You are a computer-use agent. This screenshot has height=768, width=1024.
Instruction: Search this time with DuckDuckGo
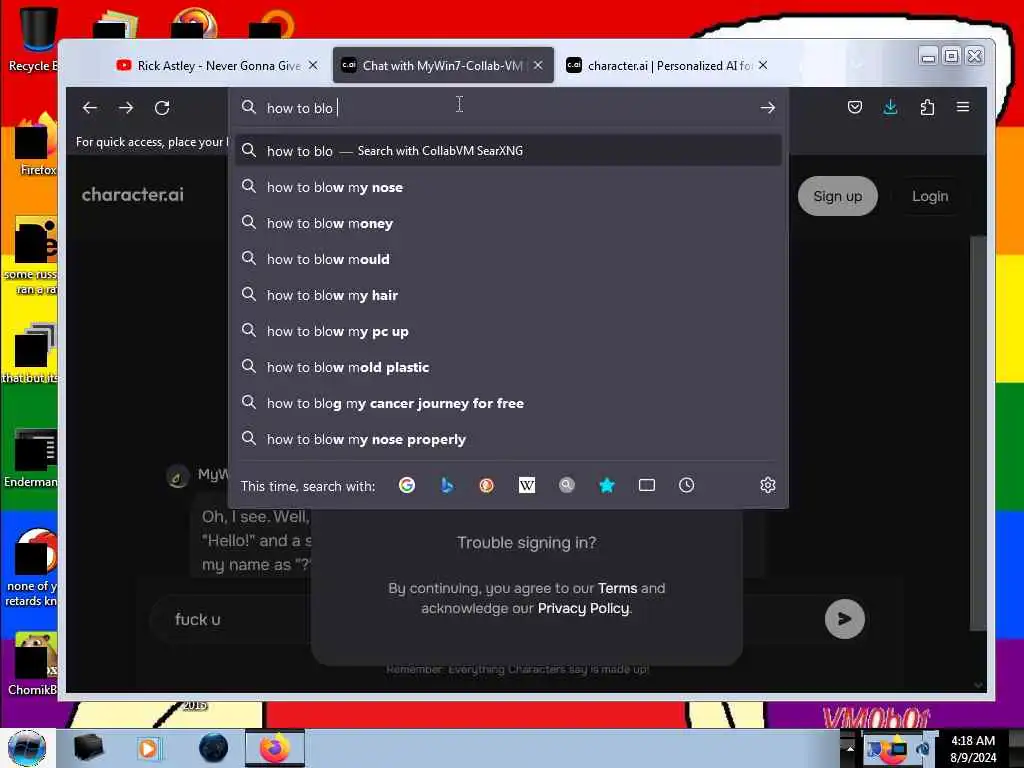point(487,485)
